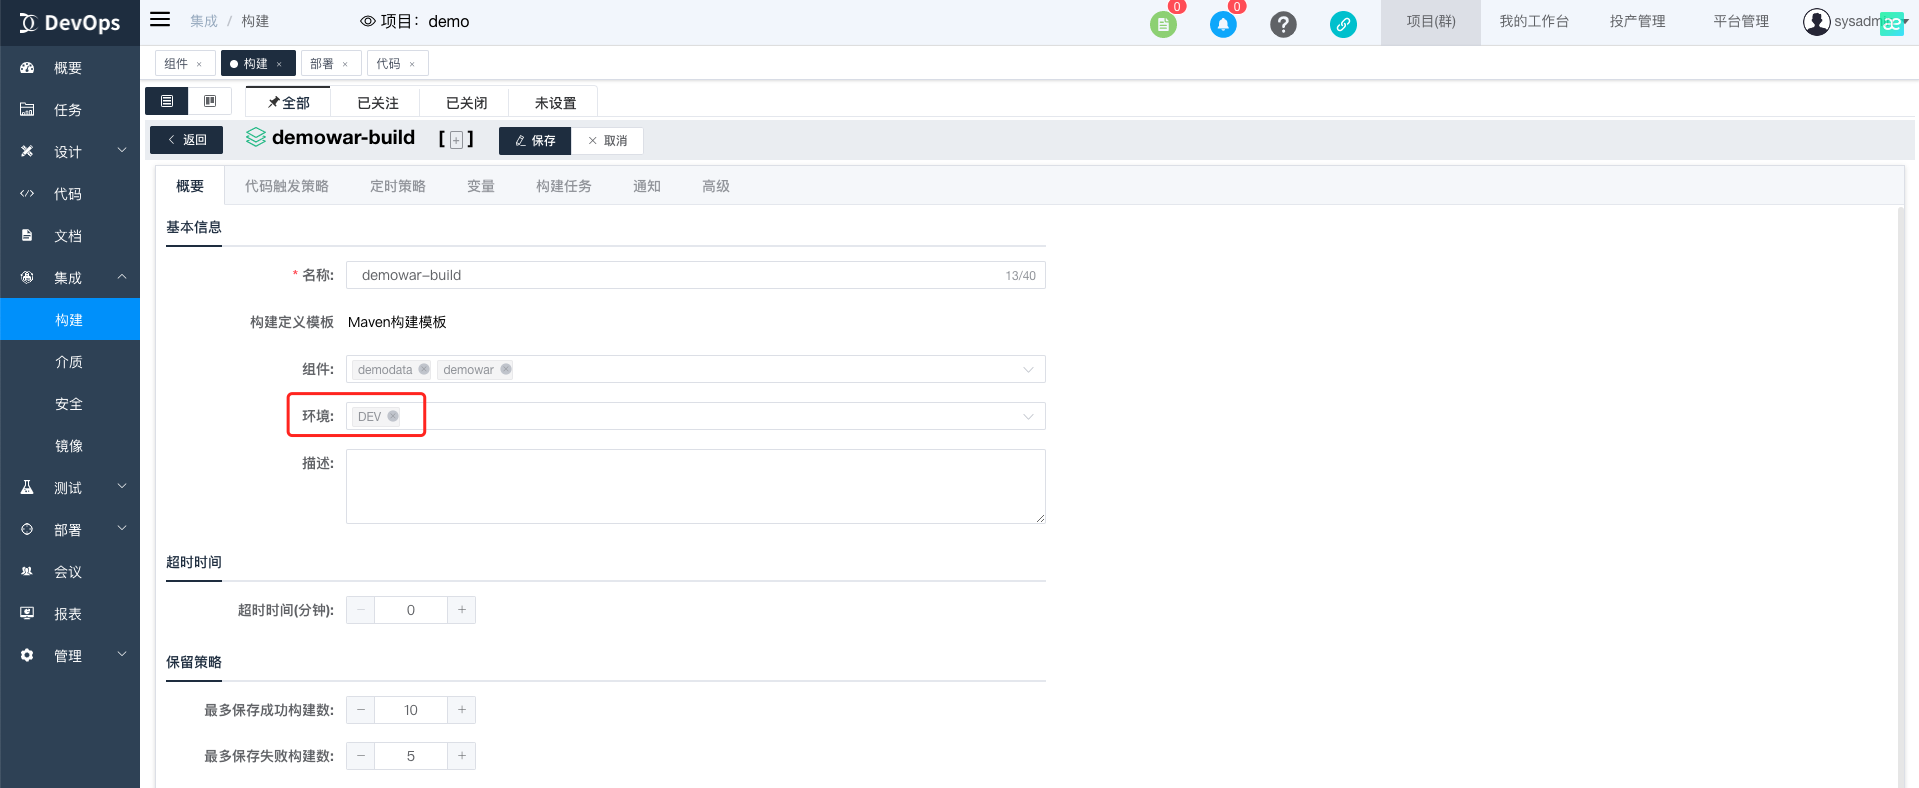This screenshot has width=1919, height=788.
Task: Click the 描述 text area
Action: [695, 486]
